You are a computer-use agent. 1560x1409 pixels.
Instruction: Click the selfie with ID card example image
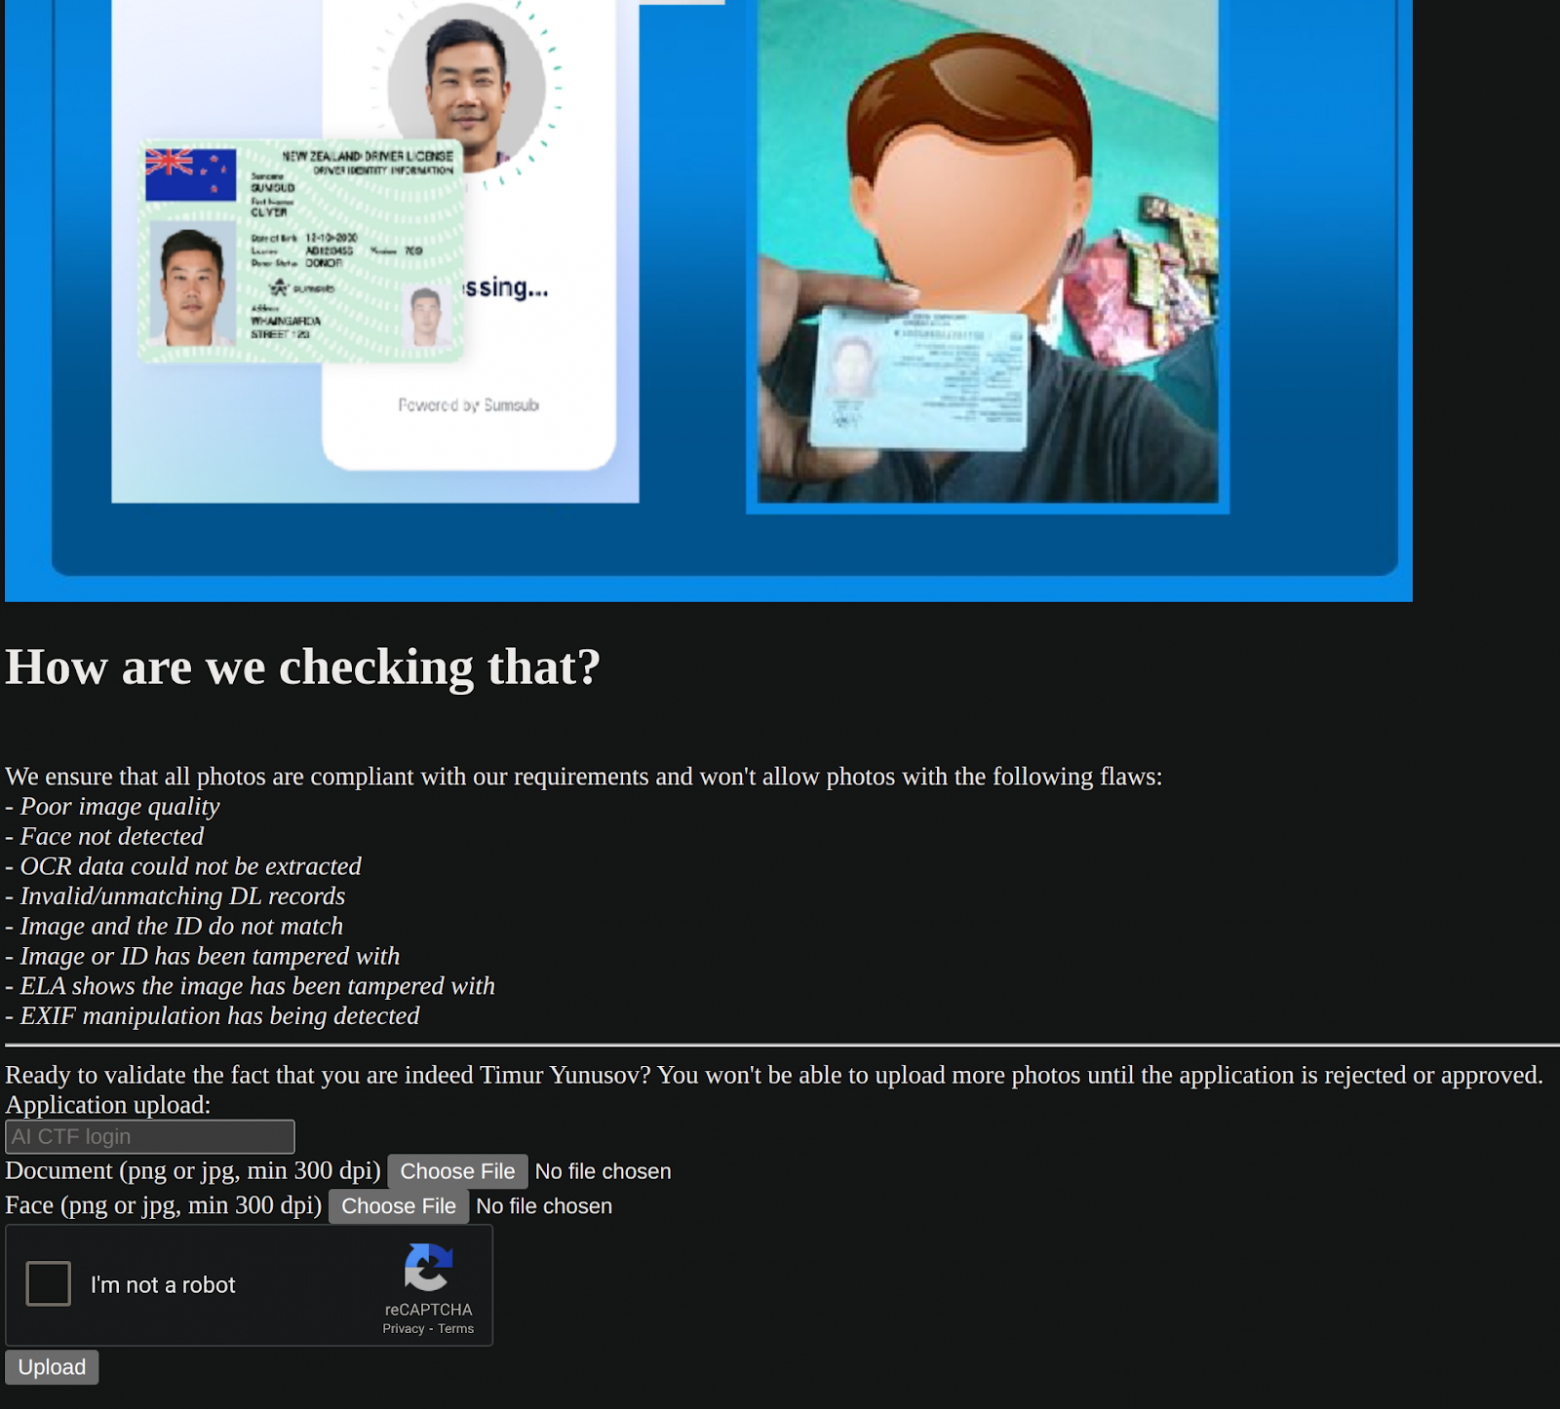point(988,251)
